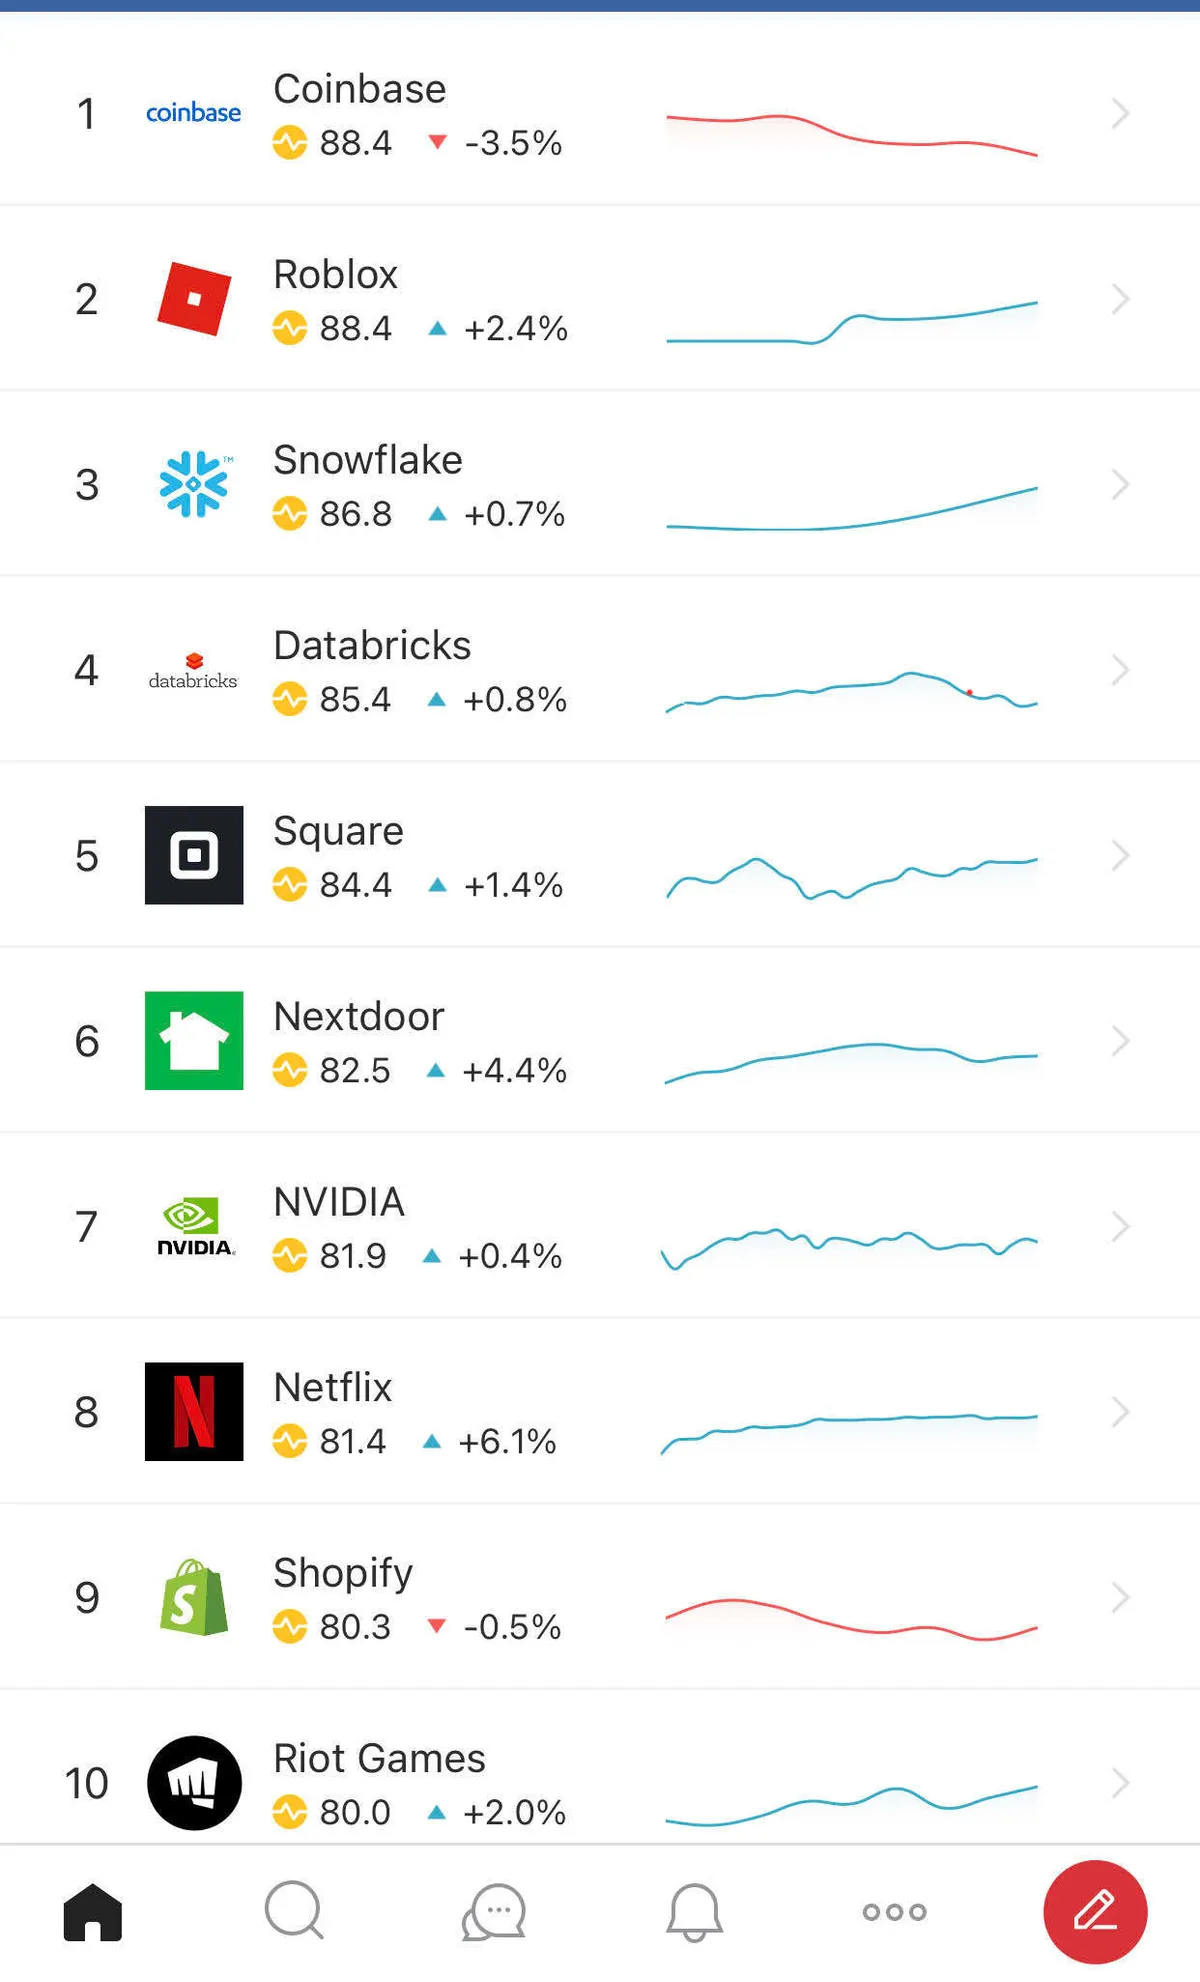The image size is (1200, 1982).
Task: Tap the Coinbase company logo
Action: 193,113
